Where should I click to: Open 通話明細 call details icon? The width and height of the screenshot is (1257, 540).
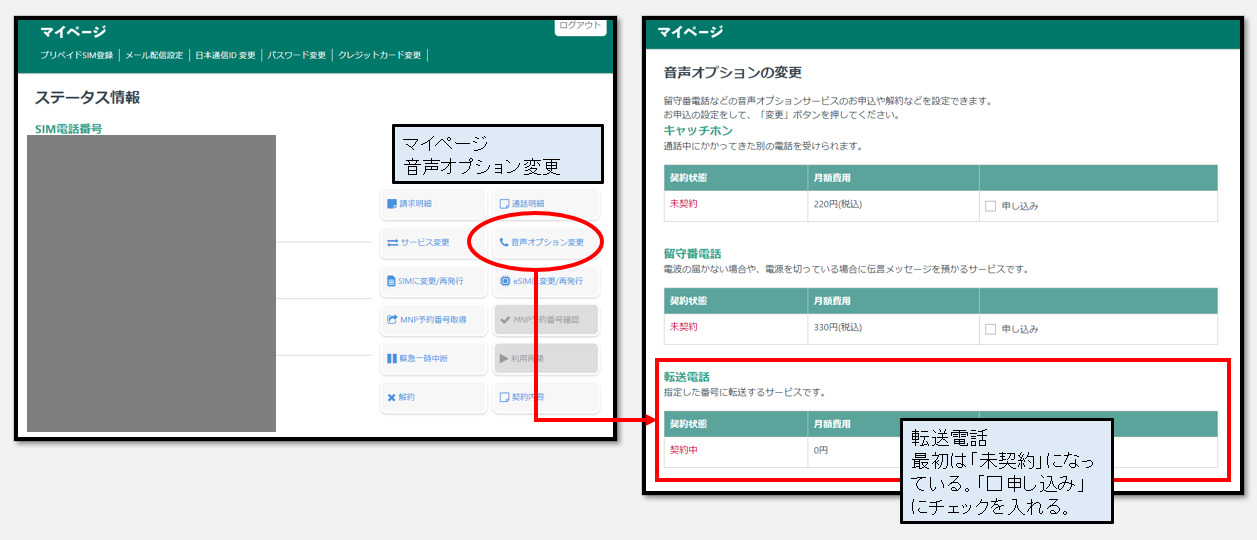point(505,204)
